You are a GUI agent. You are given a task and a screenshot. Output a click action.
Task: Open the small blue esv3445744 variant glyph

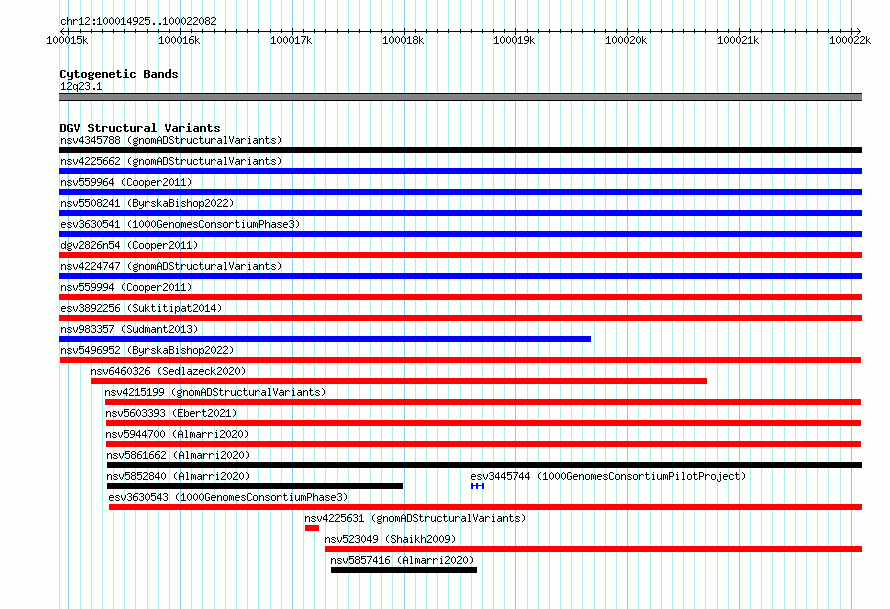[x=477, y=486]
